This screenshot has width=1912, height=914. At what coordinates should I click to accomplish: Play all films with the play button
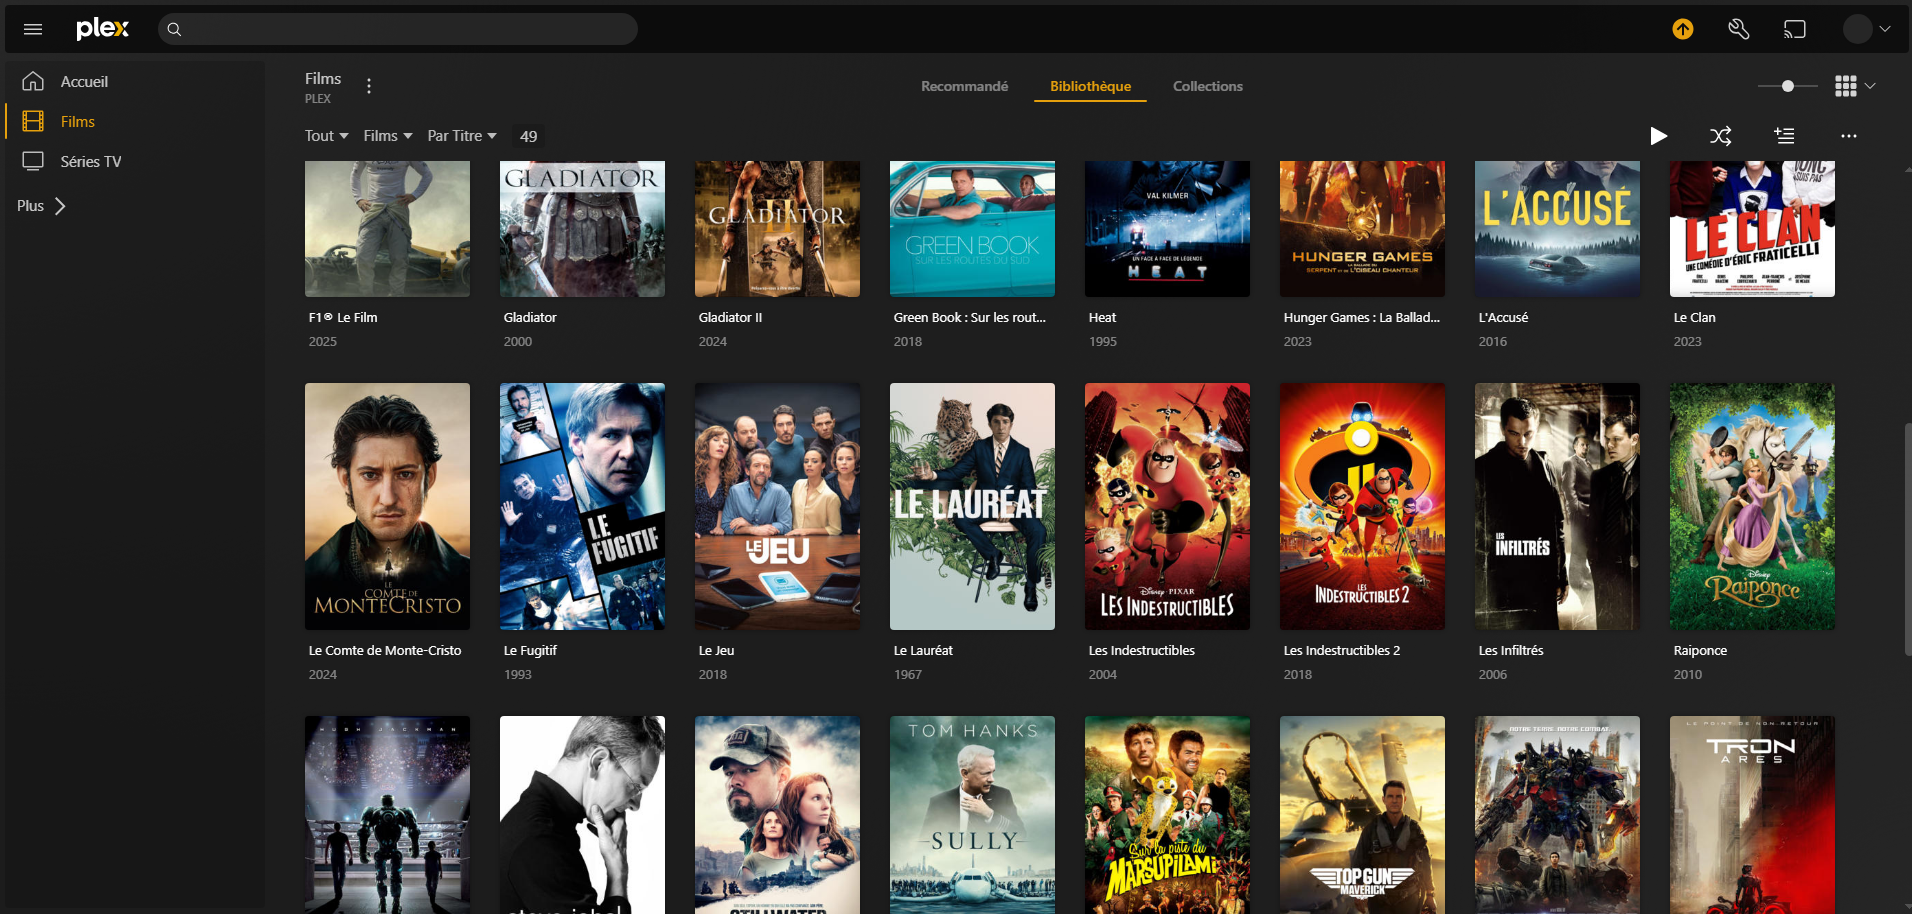(x=1658, y=136)
